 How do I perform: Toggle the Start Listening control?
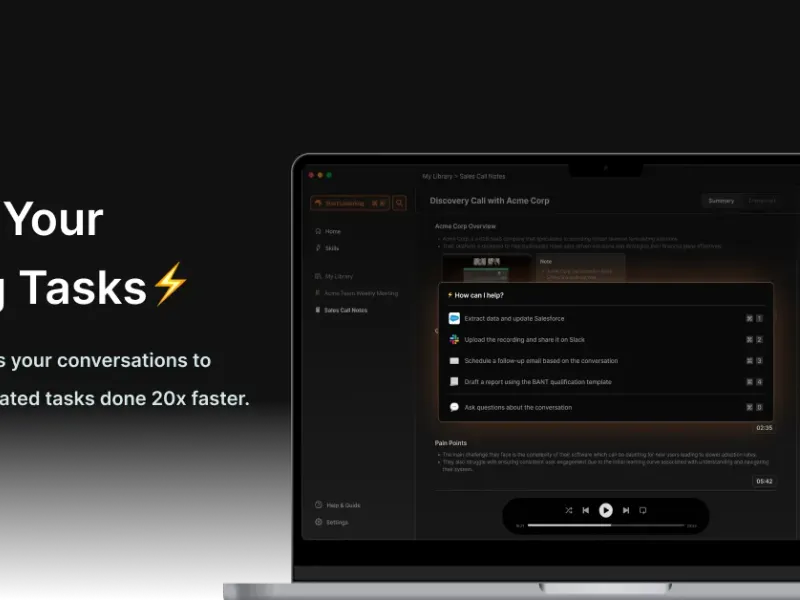point(345,203)
